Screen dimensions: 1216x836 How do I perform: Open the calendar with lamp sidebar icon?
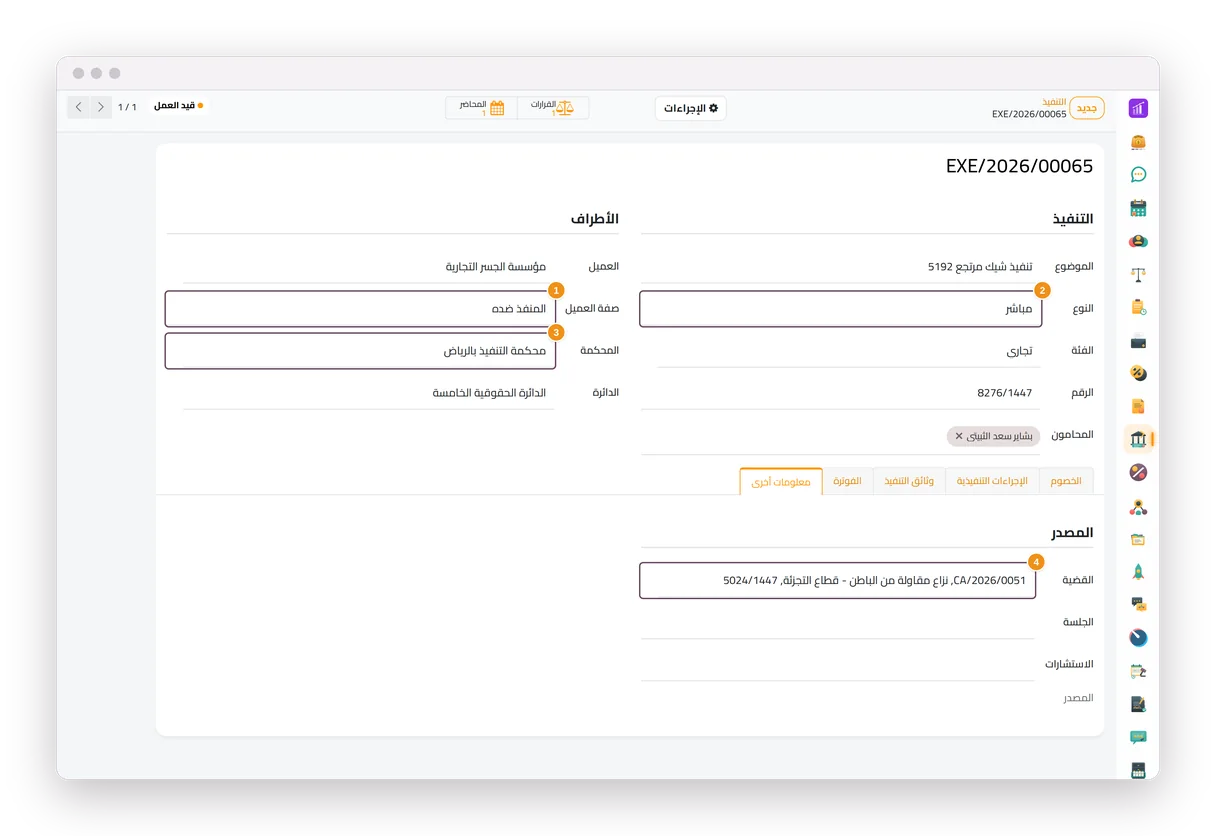pos(1138,671)
